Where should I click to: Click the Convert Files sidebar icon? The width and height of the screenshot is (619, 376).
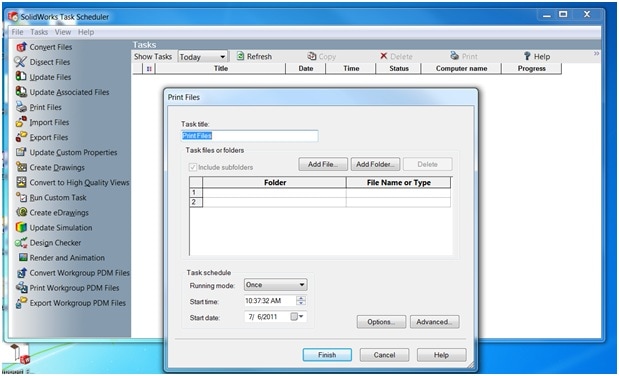tap(21, 47)
